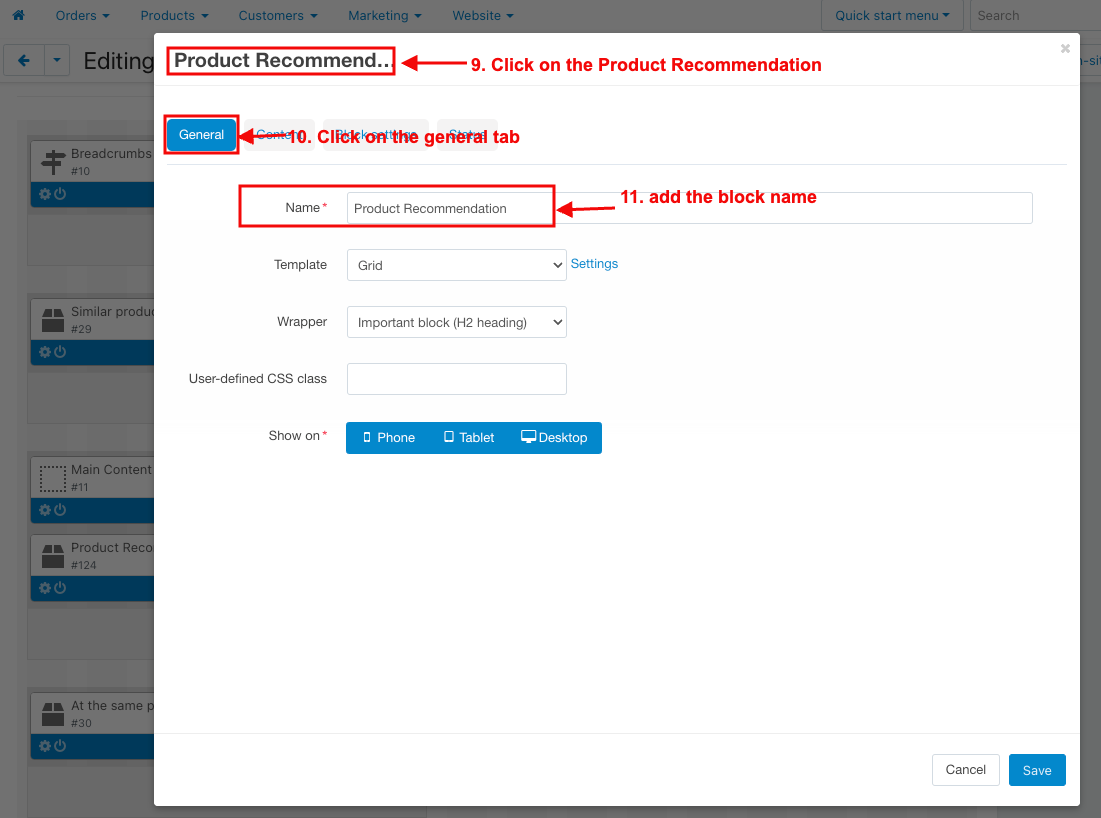This screenshot has height=818, width=1101.
Task: Click power icon on Main Content block
Action: 60,510
